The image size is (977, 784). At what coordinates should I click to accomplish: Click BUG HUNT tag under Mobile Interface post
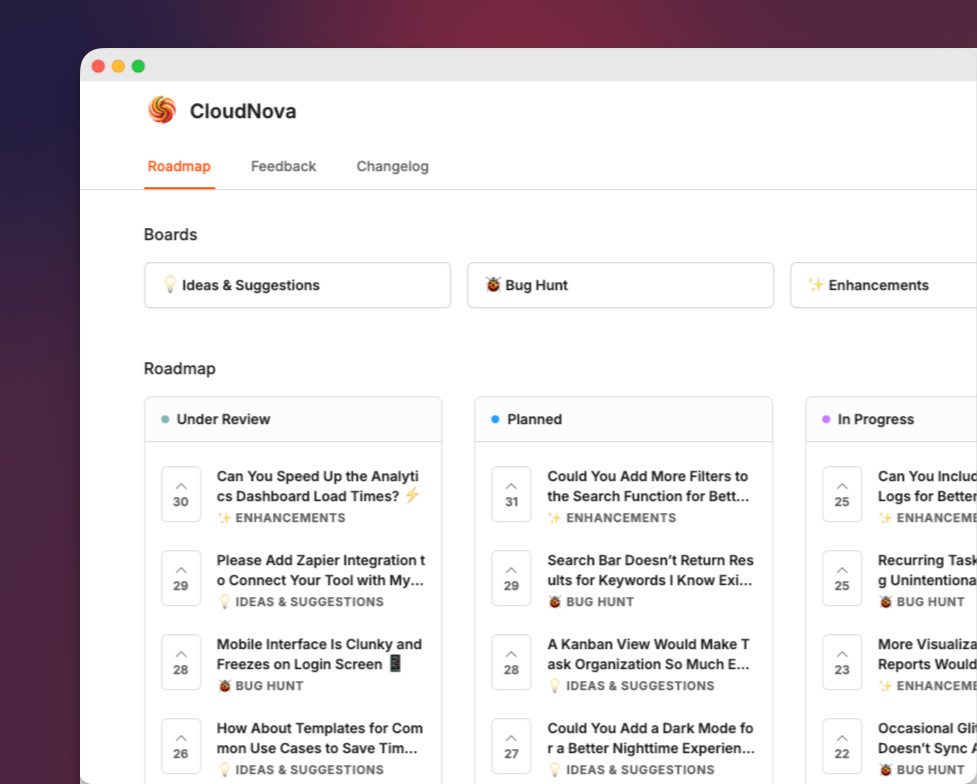coord(260,686)
